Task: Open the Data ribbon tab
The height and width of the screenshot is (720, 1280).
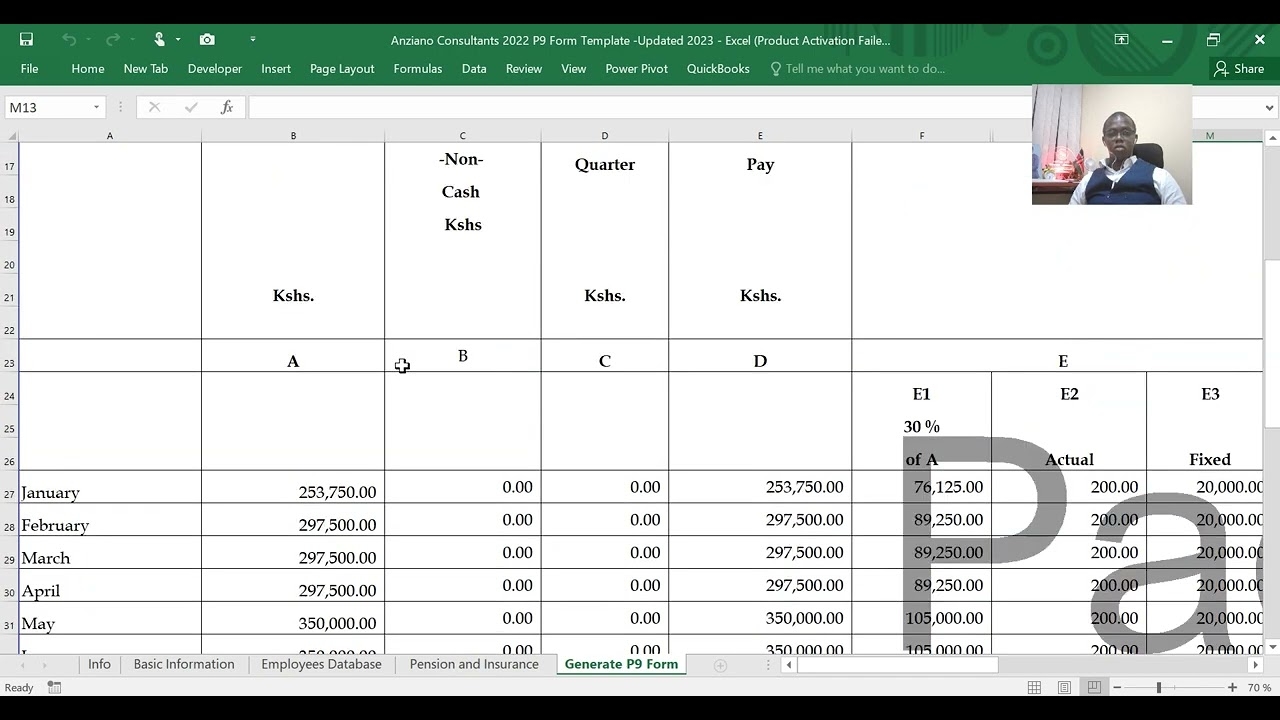Action: (x=474, y=68)
